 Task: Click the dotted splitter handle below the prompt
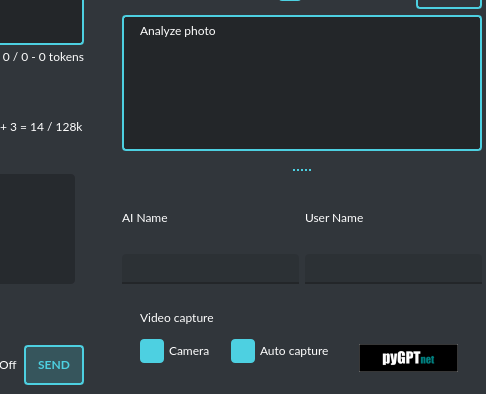click(302, 170)
